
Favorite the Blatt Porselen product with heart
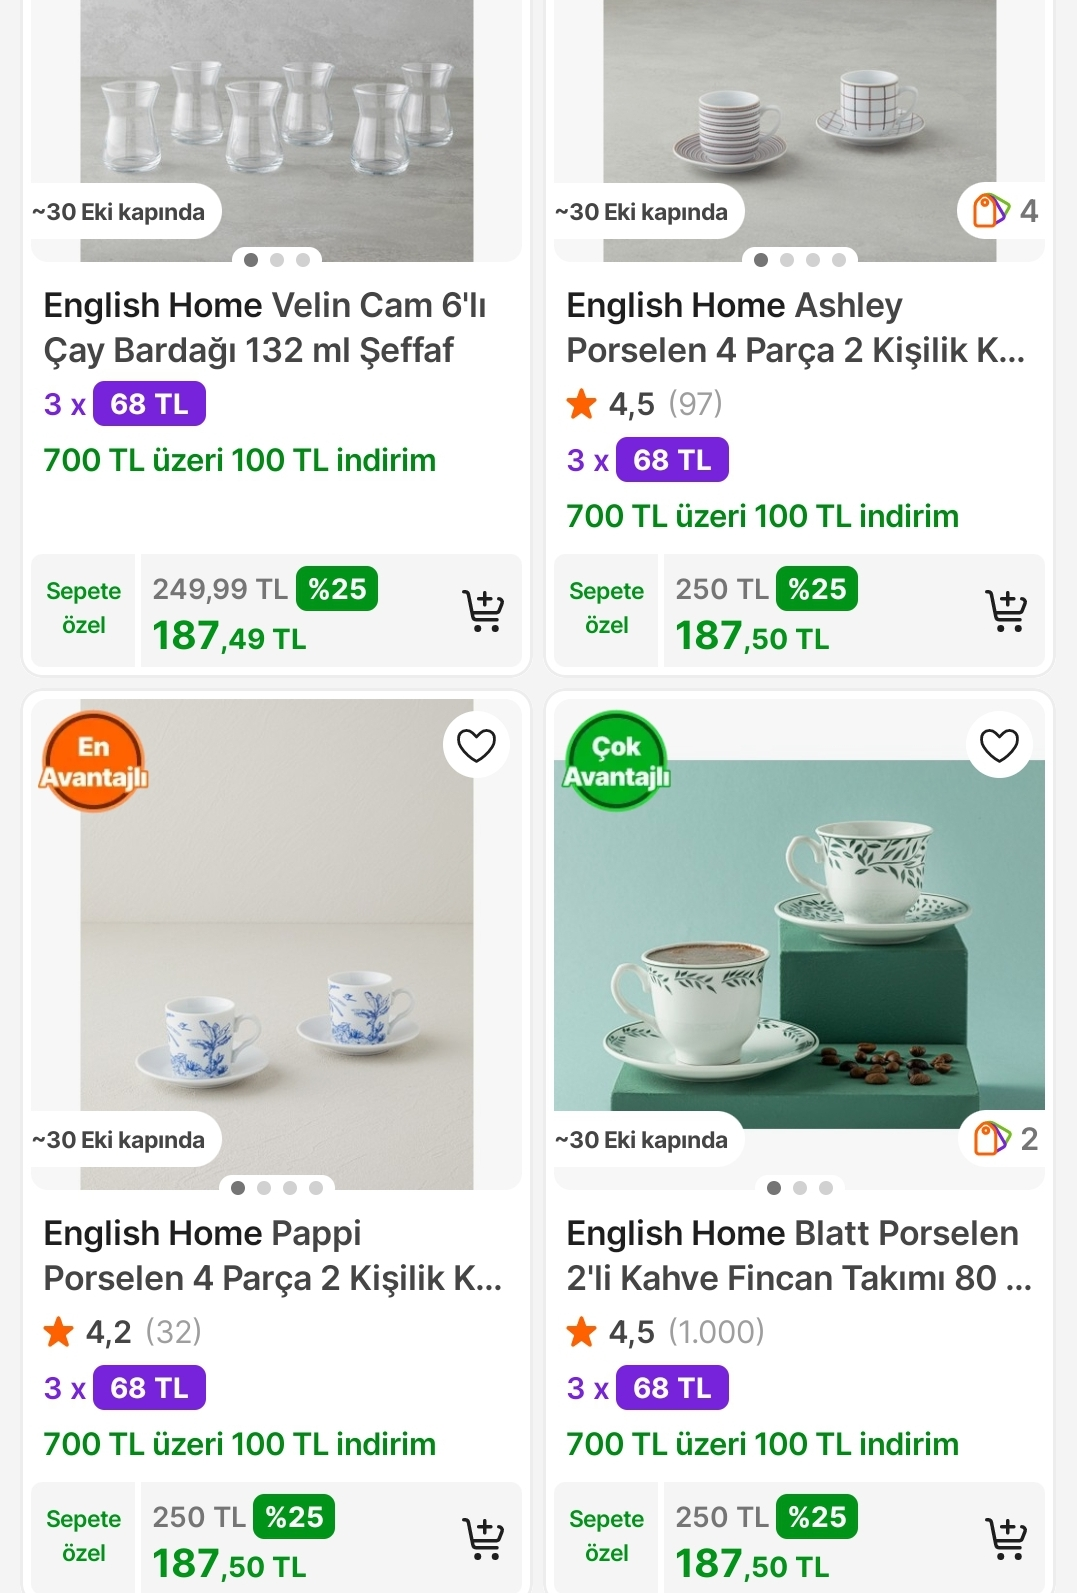pyautogui.click(x=999, y=745)
